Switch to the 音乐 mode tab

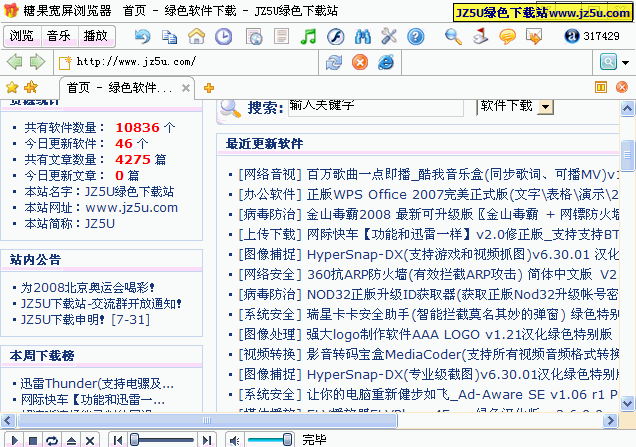click(x=59, y=36)
